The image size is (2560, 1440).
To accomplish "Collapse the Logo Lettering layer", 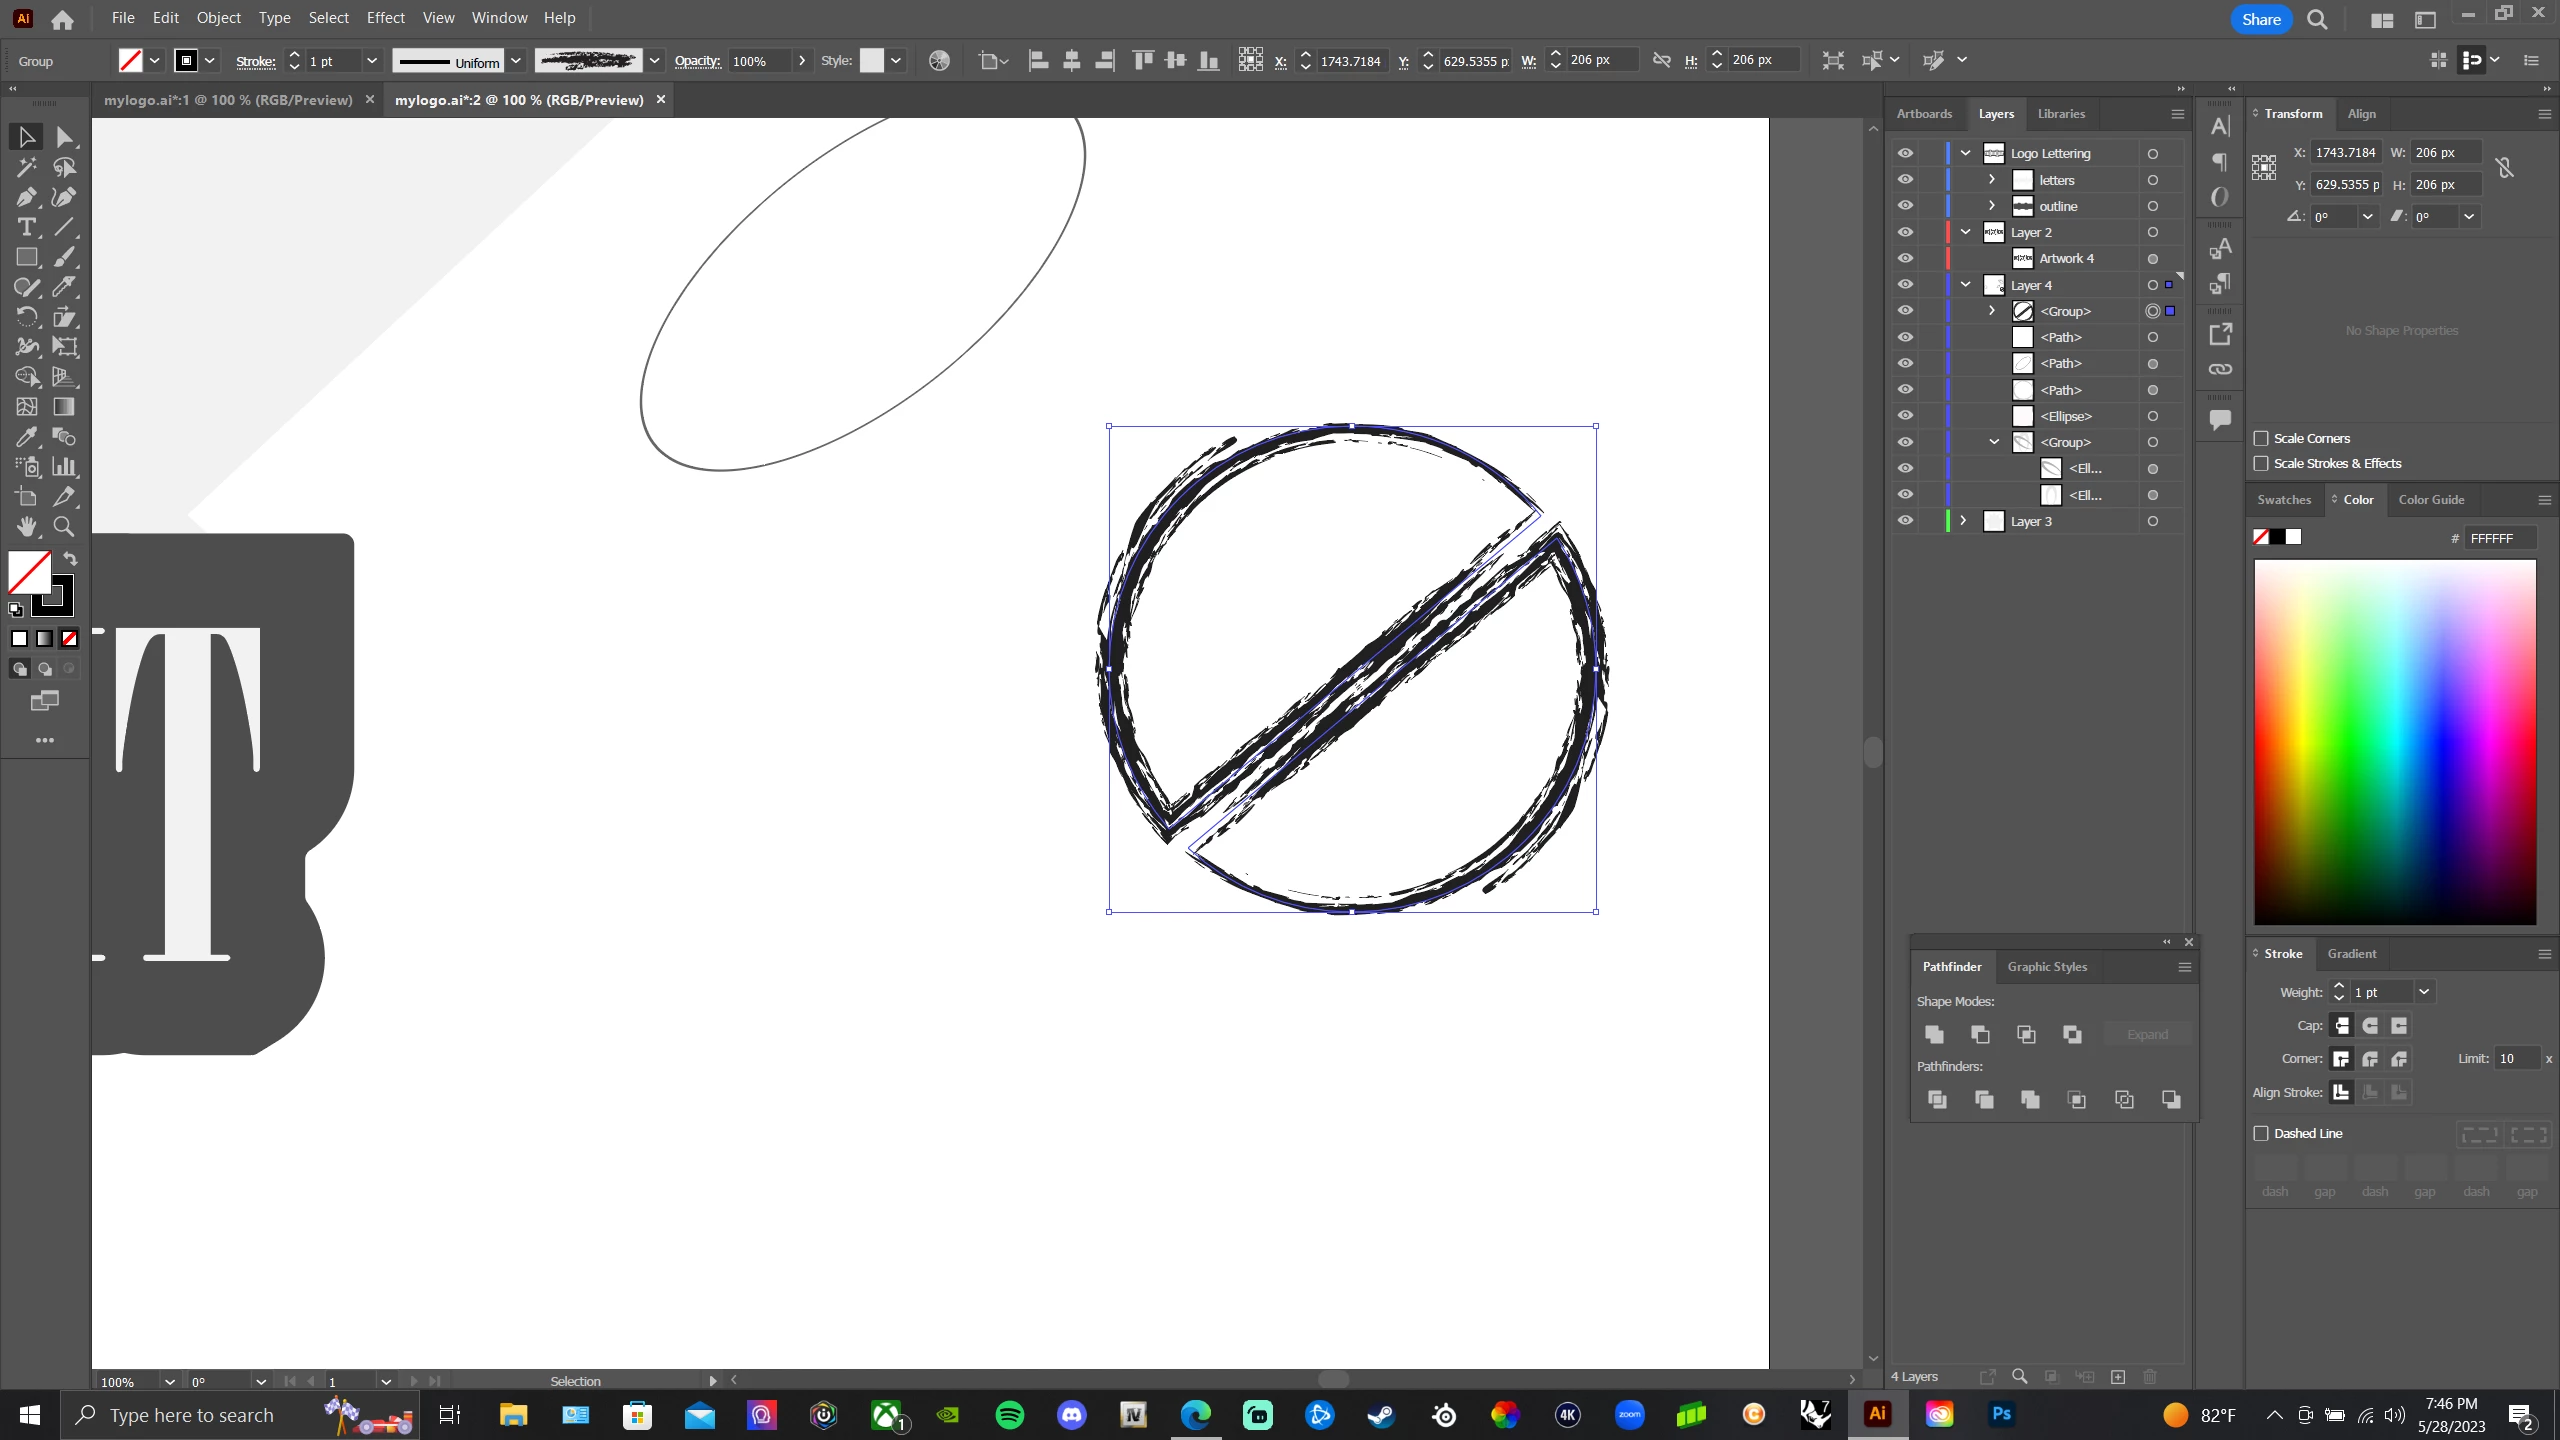I will [x=1965, y=153].
